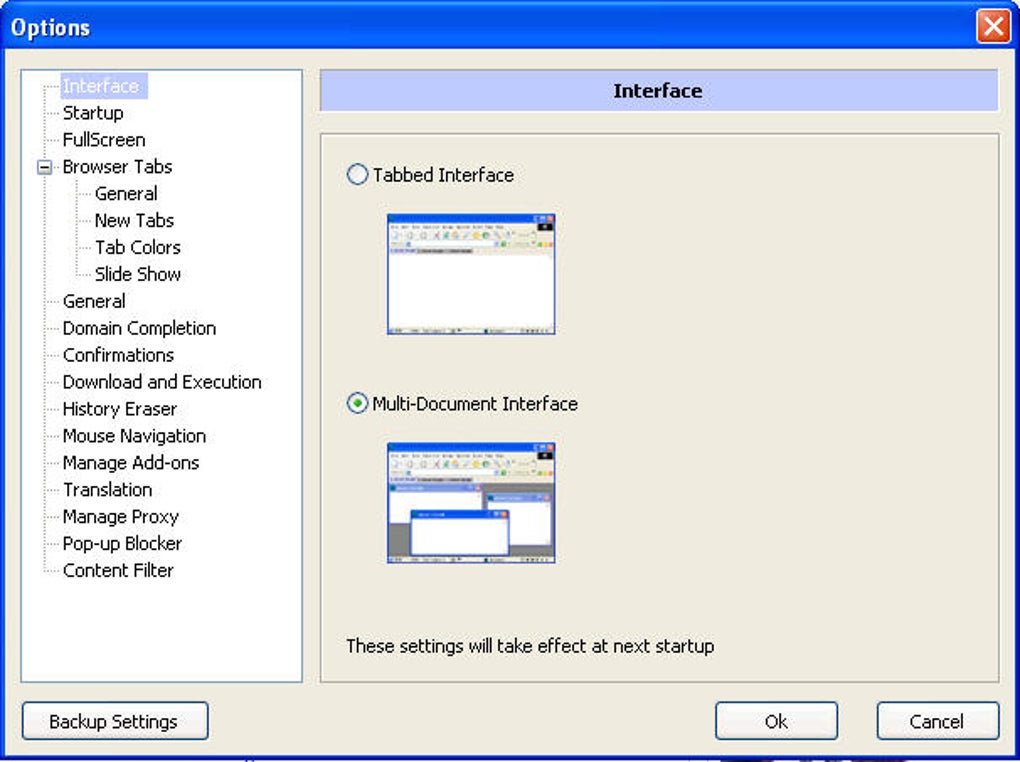Open the History Eraser page
This screenshot has height=762, width=1020.
(x=120, y=409)
